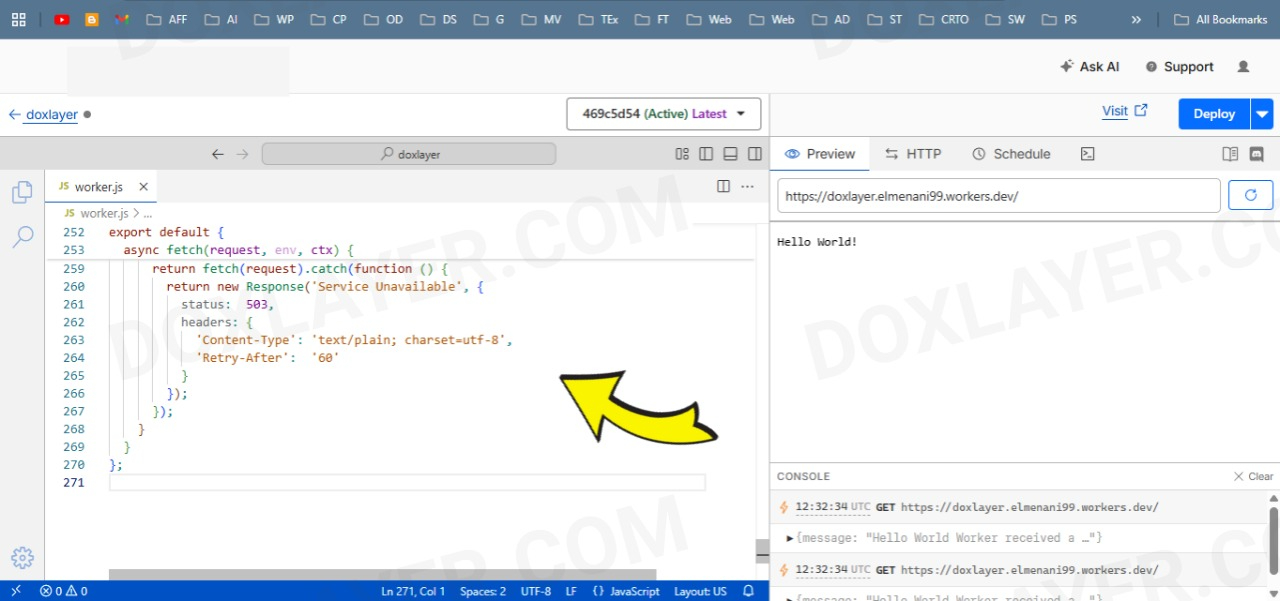This screenshot has width=1280, height=601.
Task: Expand the first console message object
Action: (790, 538)
